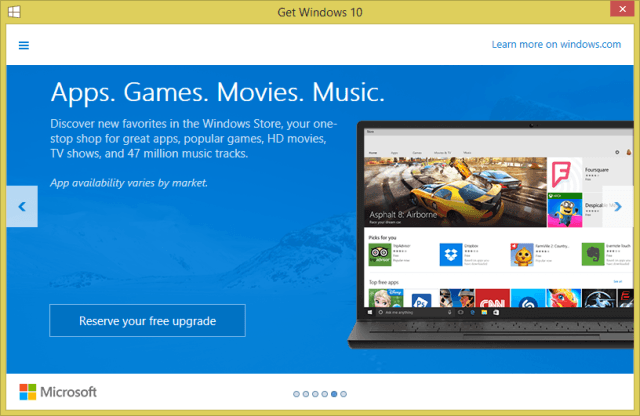This screenshot has height=416, width=640.
Task: Jump to the fourth pagination dot
Action: click(325, 394)
